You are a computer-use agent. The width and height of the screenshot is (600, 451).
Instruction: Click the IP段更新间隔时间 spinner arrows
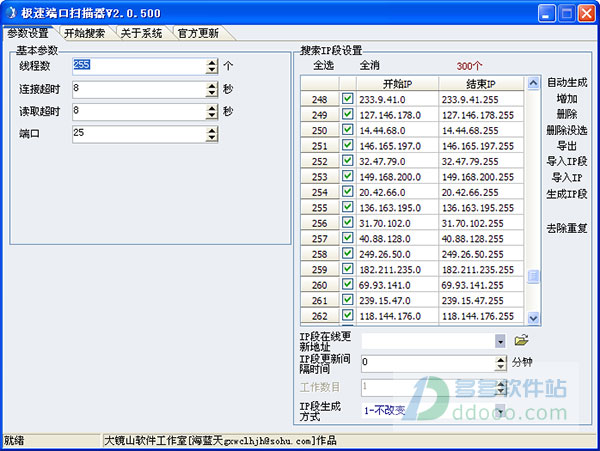(501, 363)
